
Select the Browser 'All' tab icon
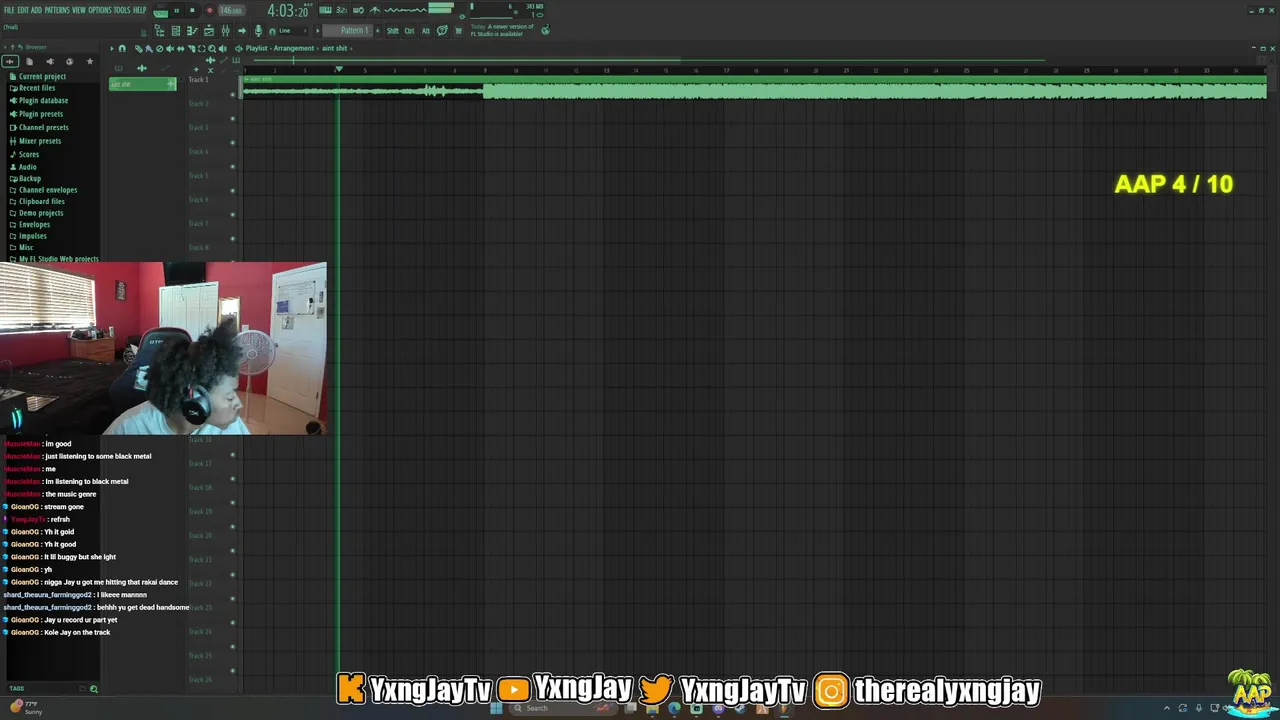tap(10, 61)
